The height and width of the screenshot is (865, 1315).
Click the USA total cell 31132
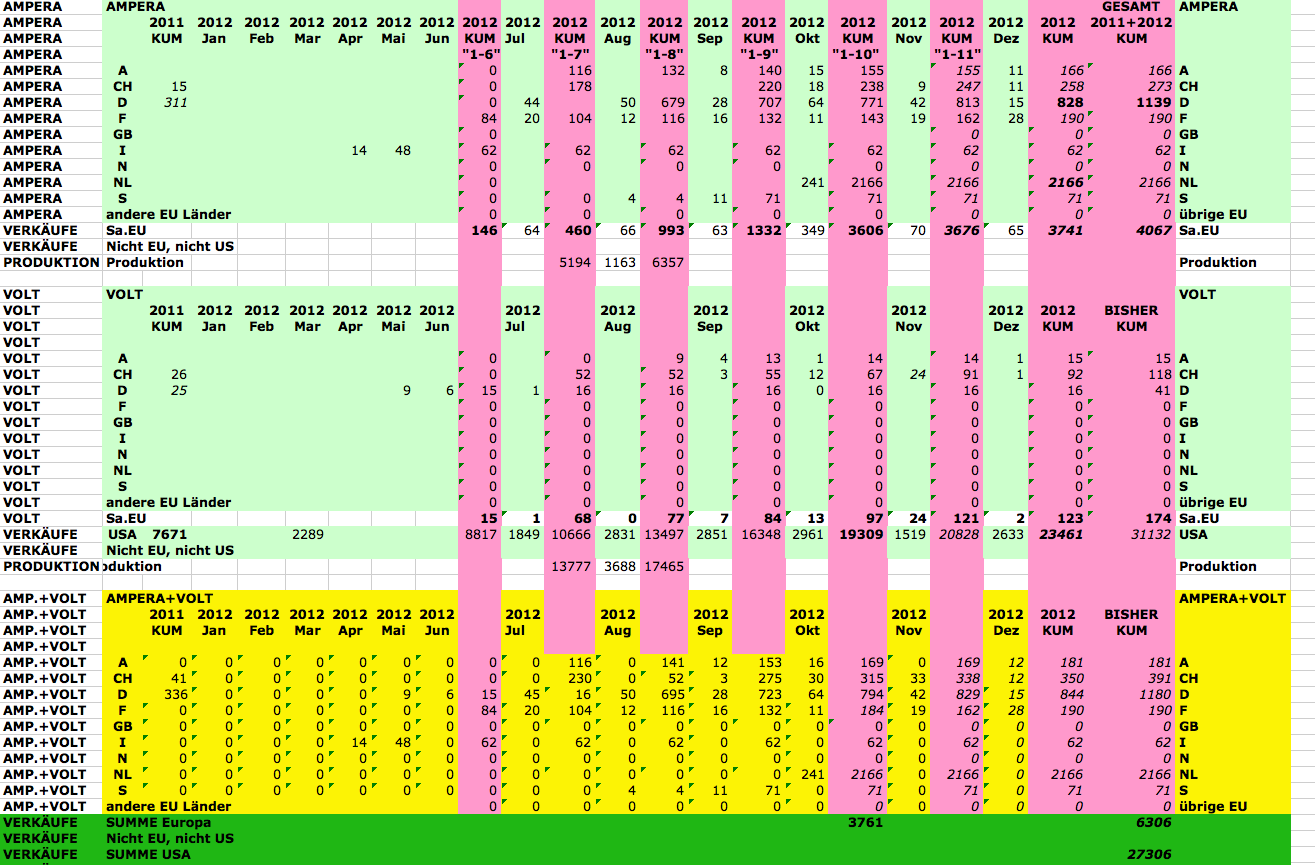click(1148, 534)
